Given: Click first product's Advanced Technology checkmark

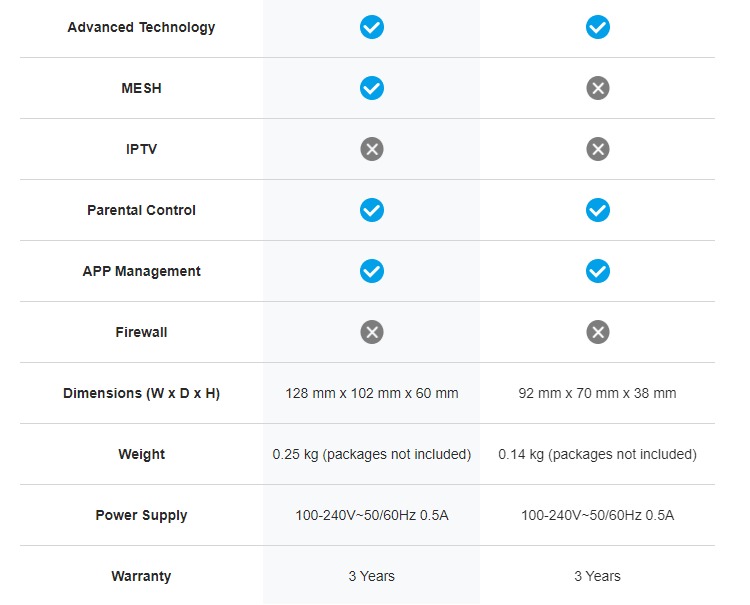Looking at the screenshot, I should tap(372, 27).
